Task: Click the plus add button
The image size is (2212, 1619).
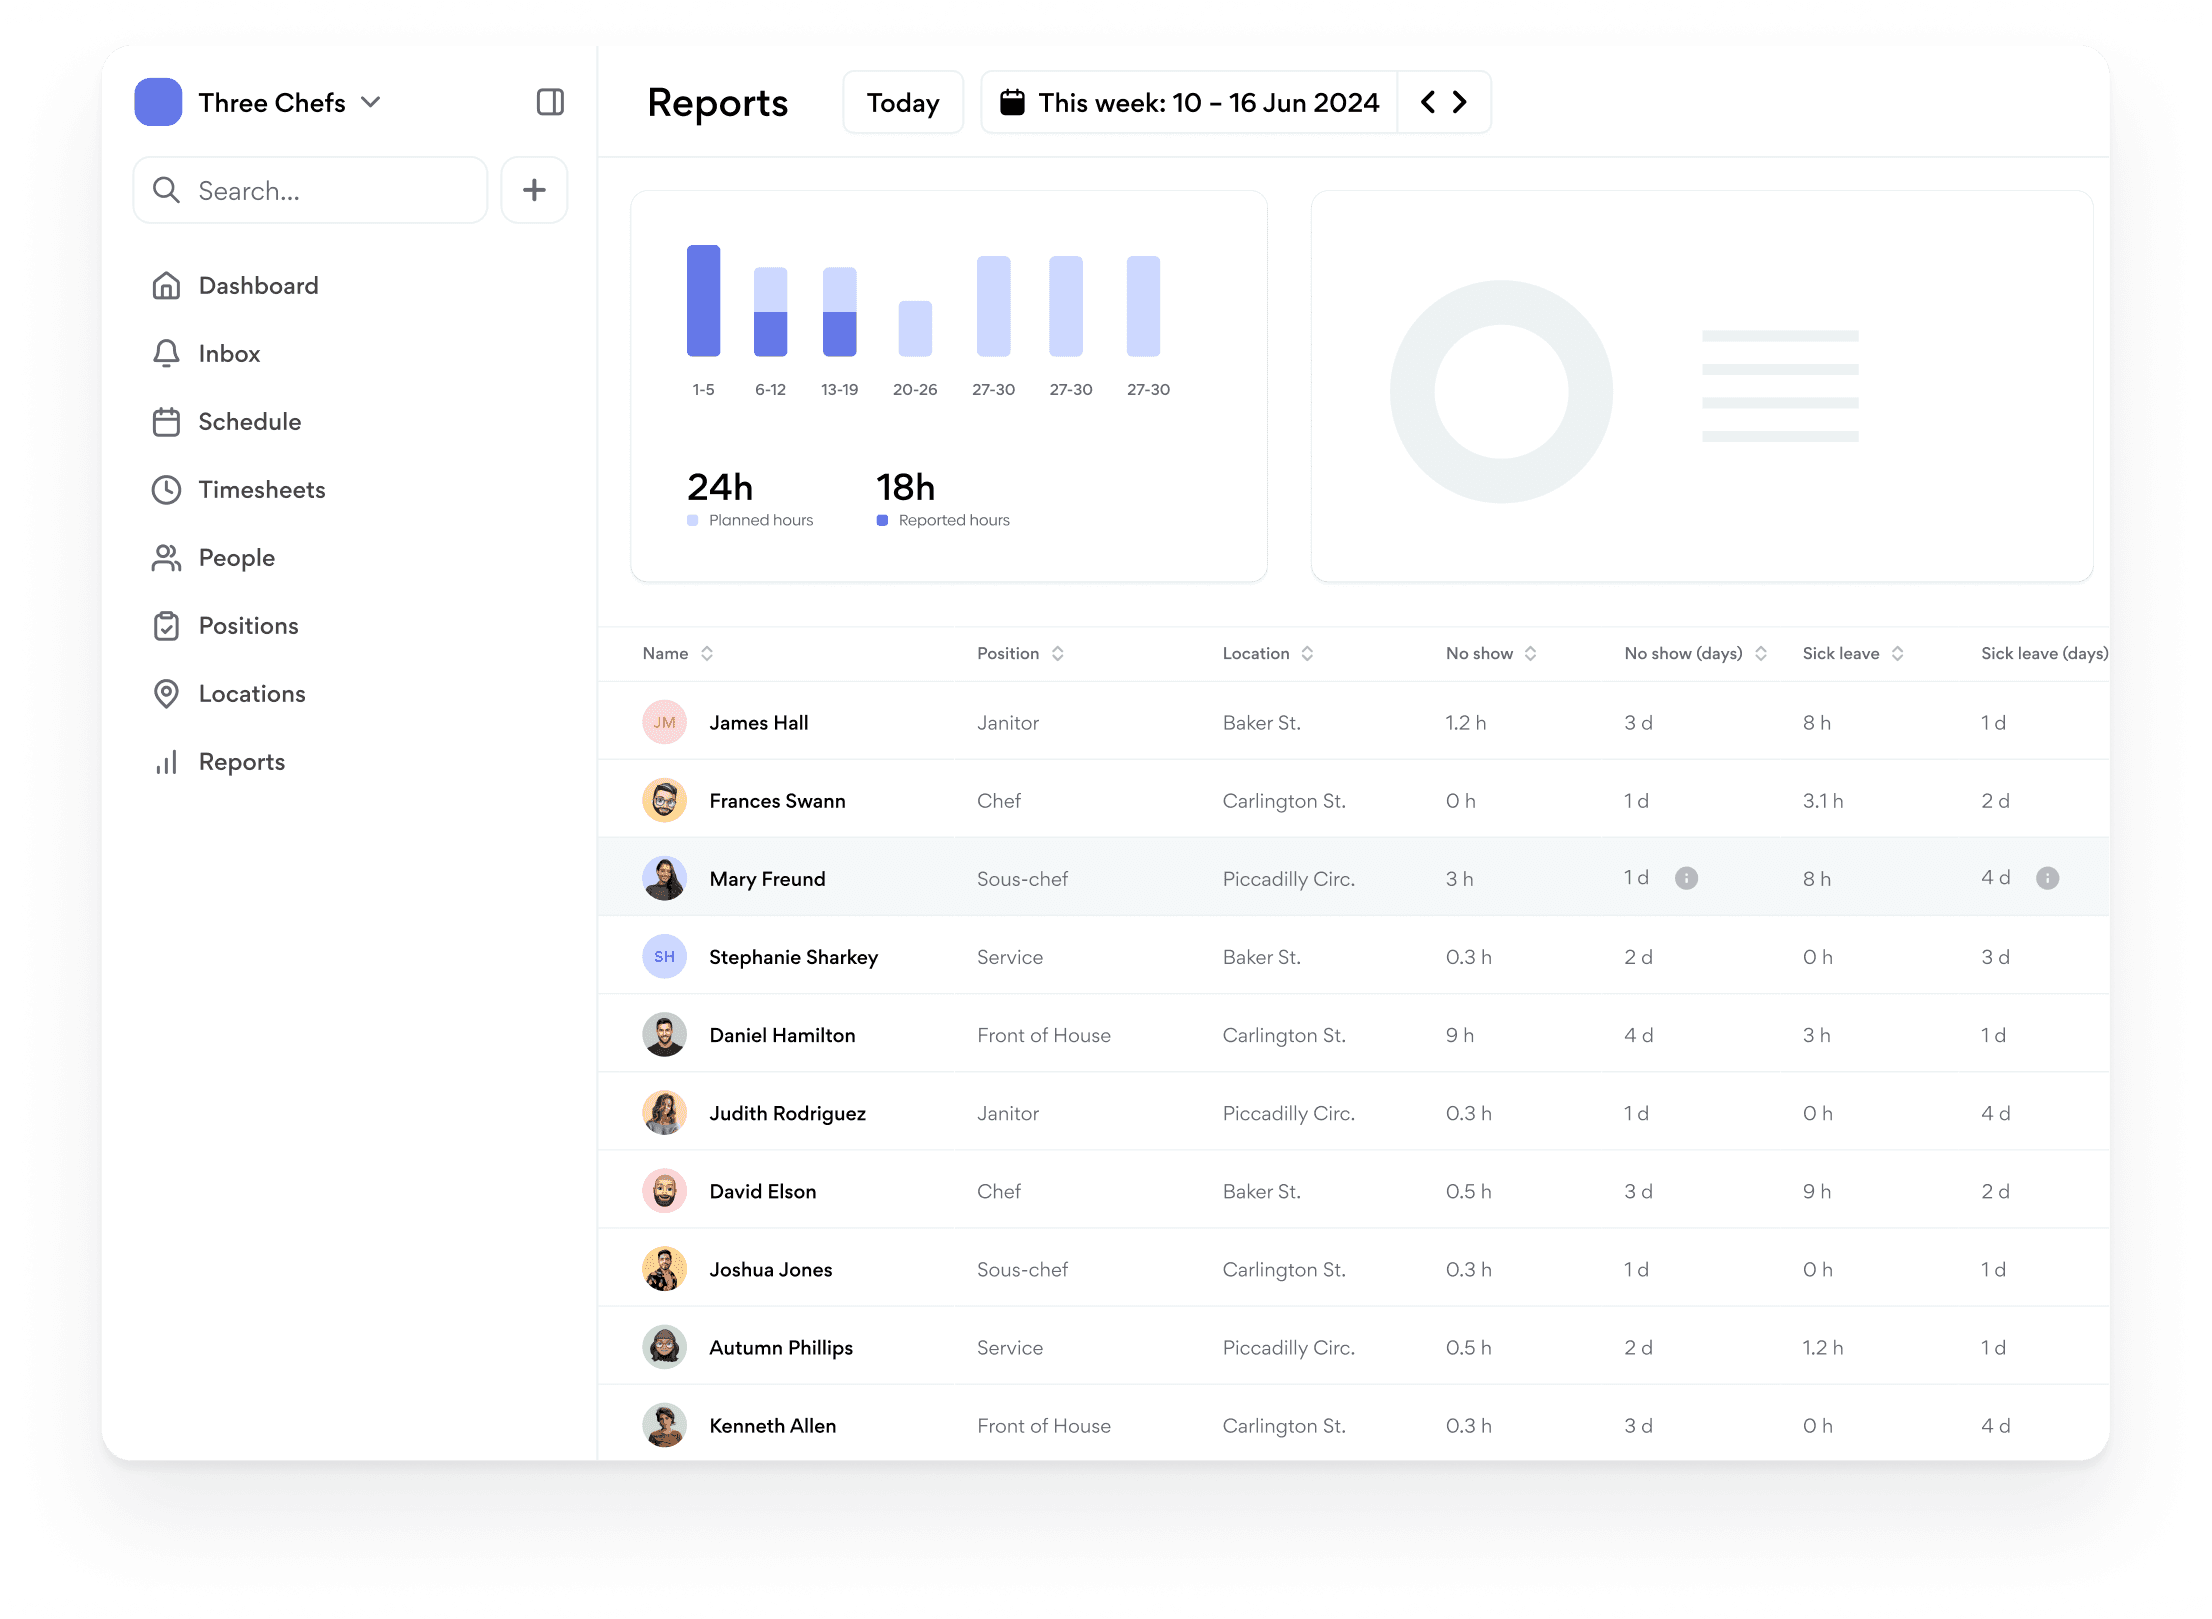Action: (x=534, y=190)
